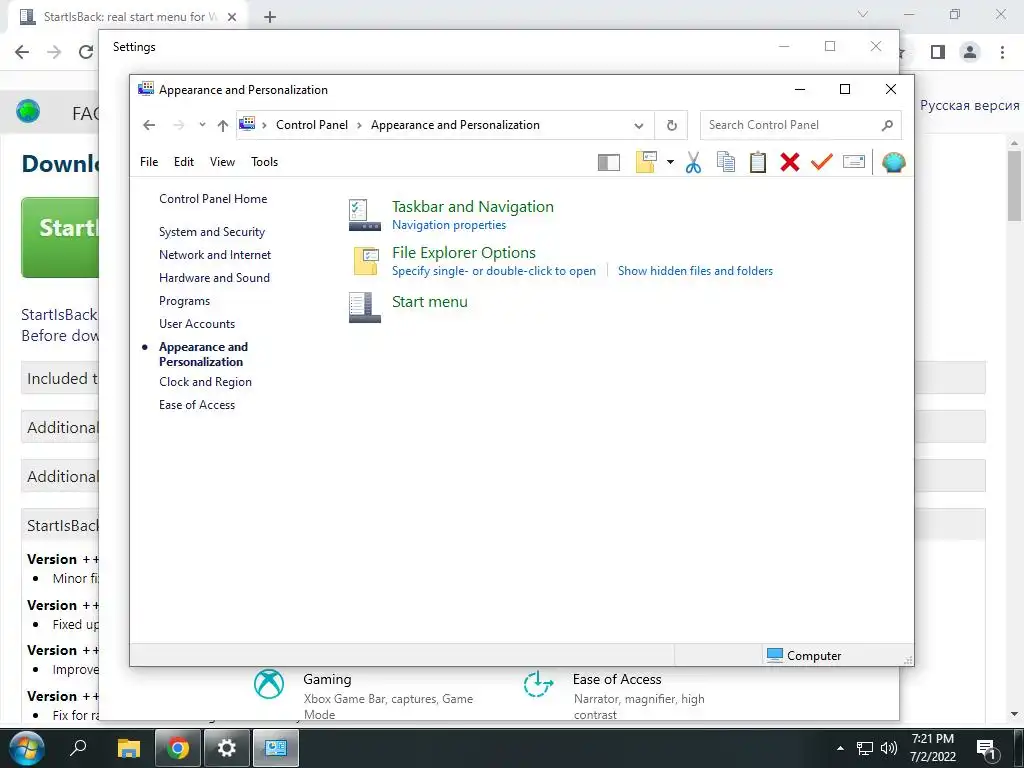
Task: Open the File menu
Action: pyautogui.click(x=149, y=162)
